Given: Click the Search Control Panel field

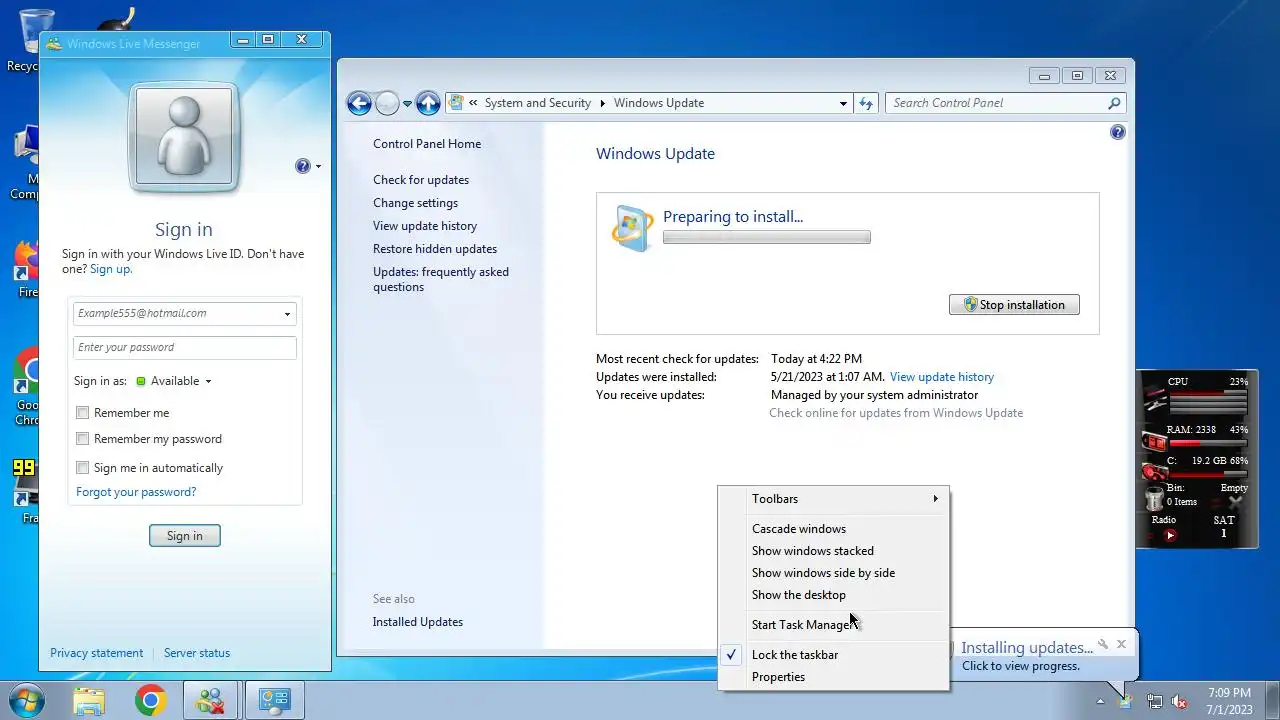Looking at the screenshot, I should (1005, 103).
